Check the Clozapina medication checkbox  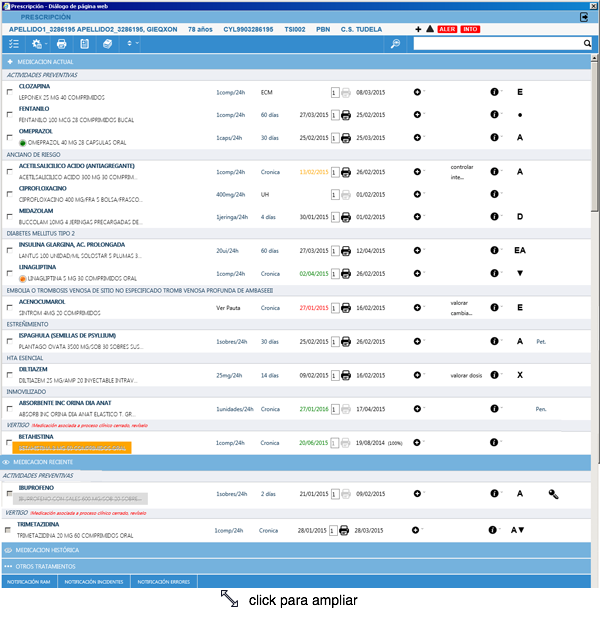(x=10, y=93)
